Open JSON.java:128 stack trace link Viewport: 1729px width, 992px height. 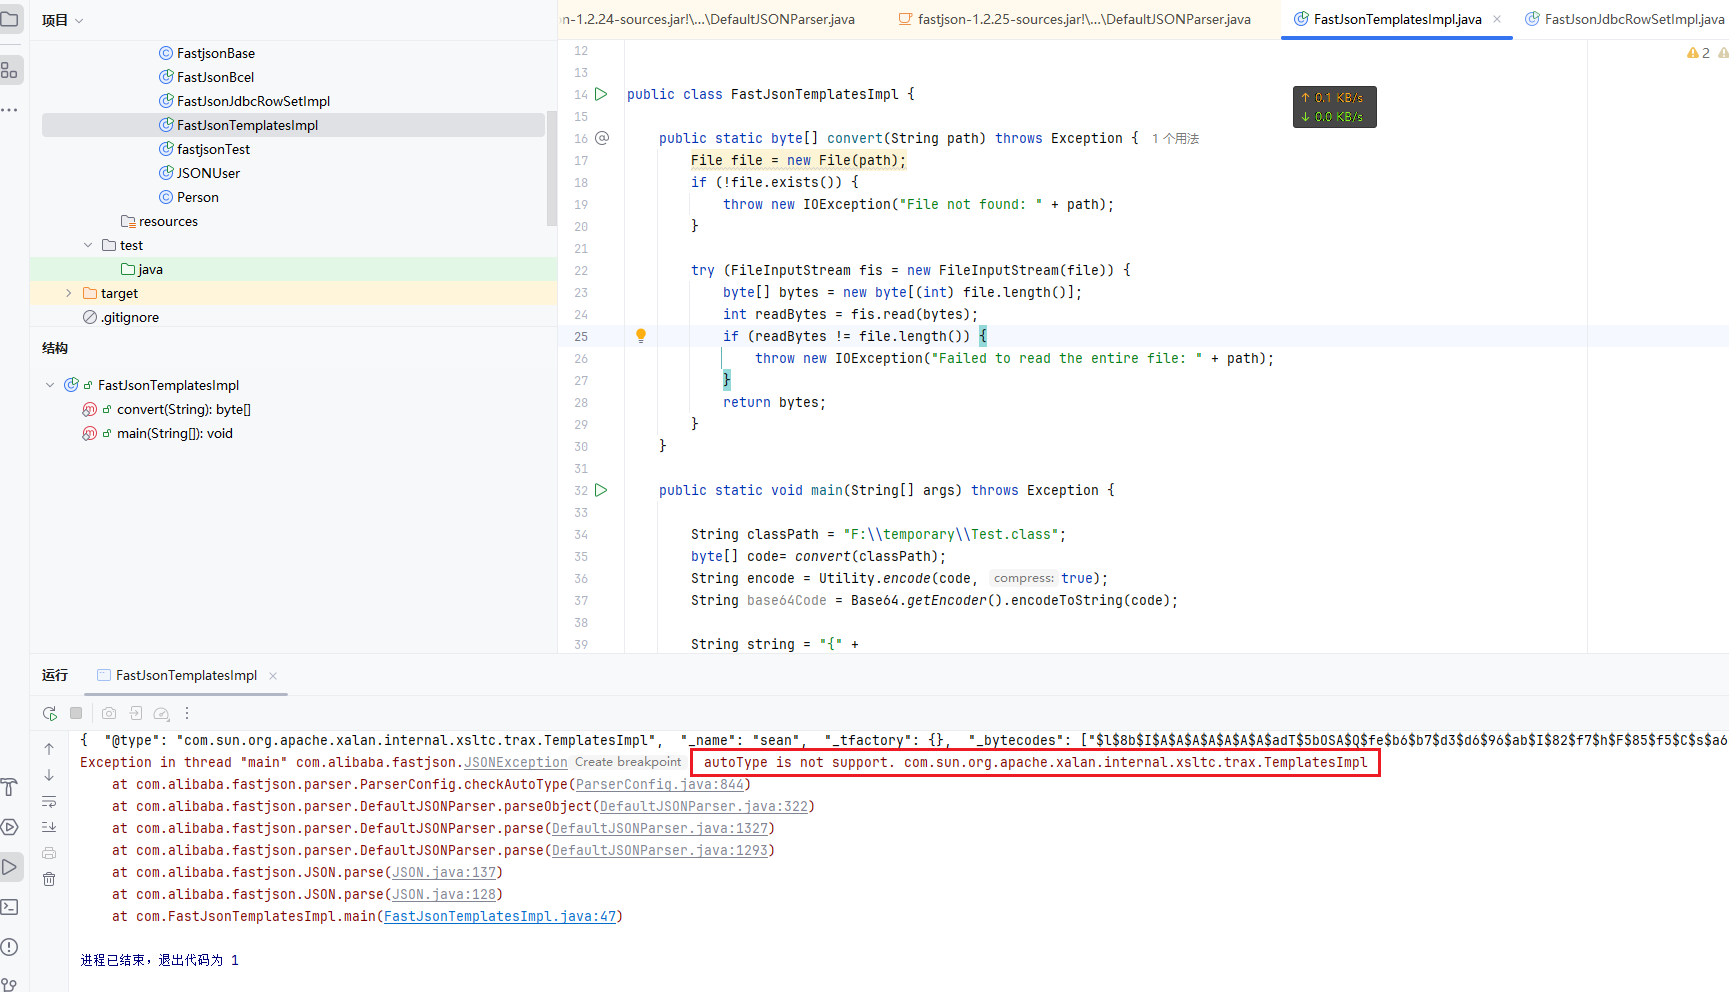pyautogui.click(x=444, y=894)
